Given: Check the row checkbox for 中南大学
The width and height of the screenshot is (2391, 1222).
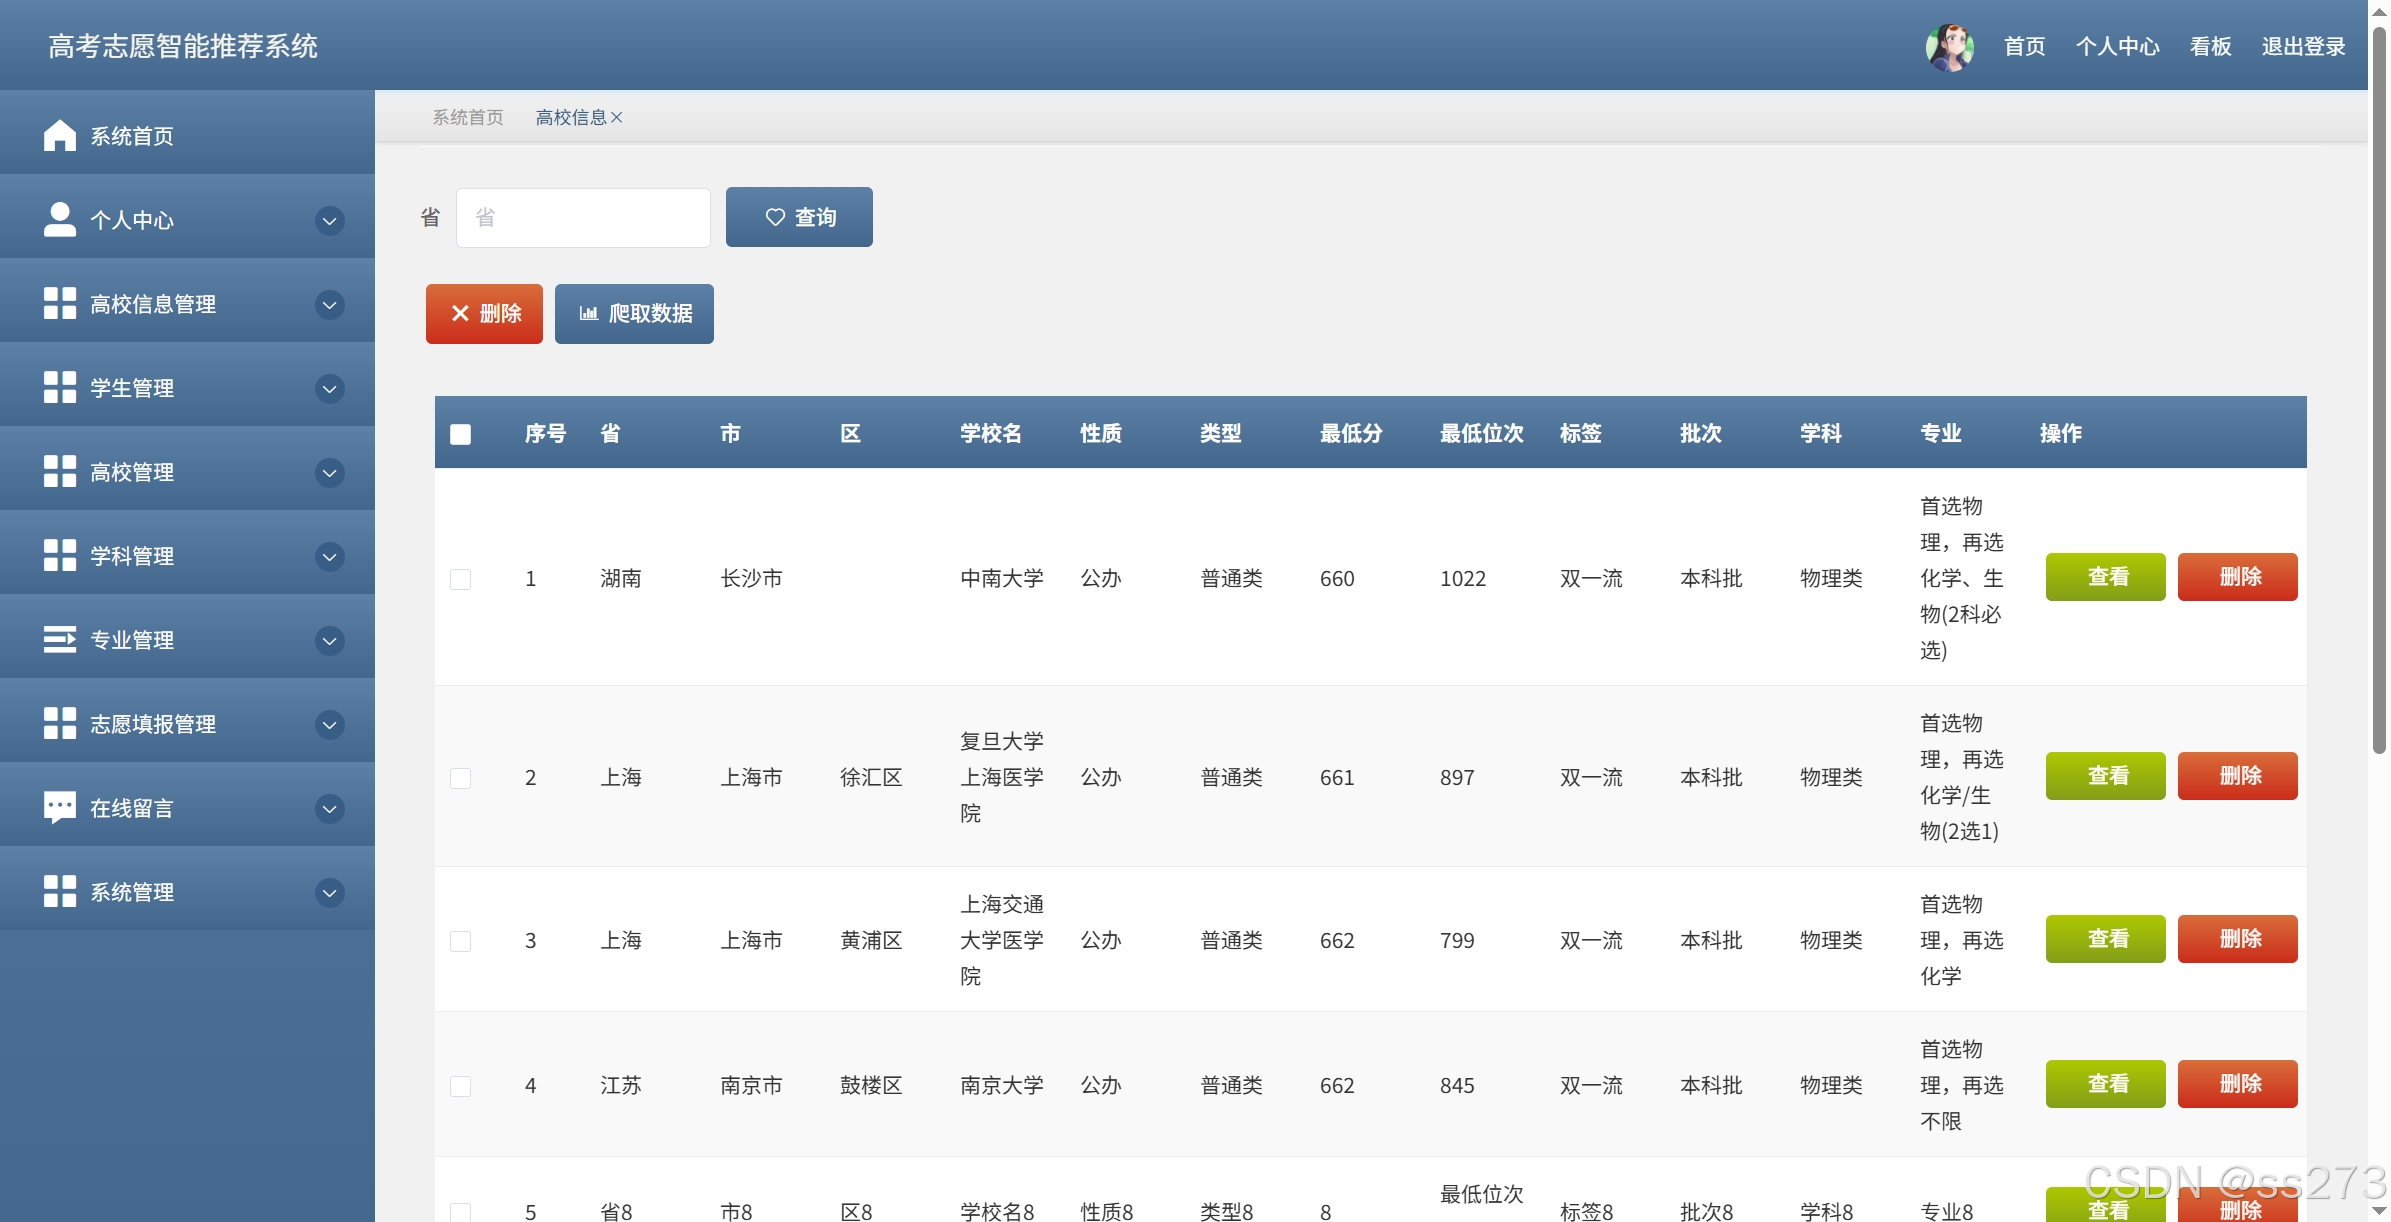Looking at the screenshot, I should 460,579.
